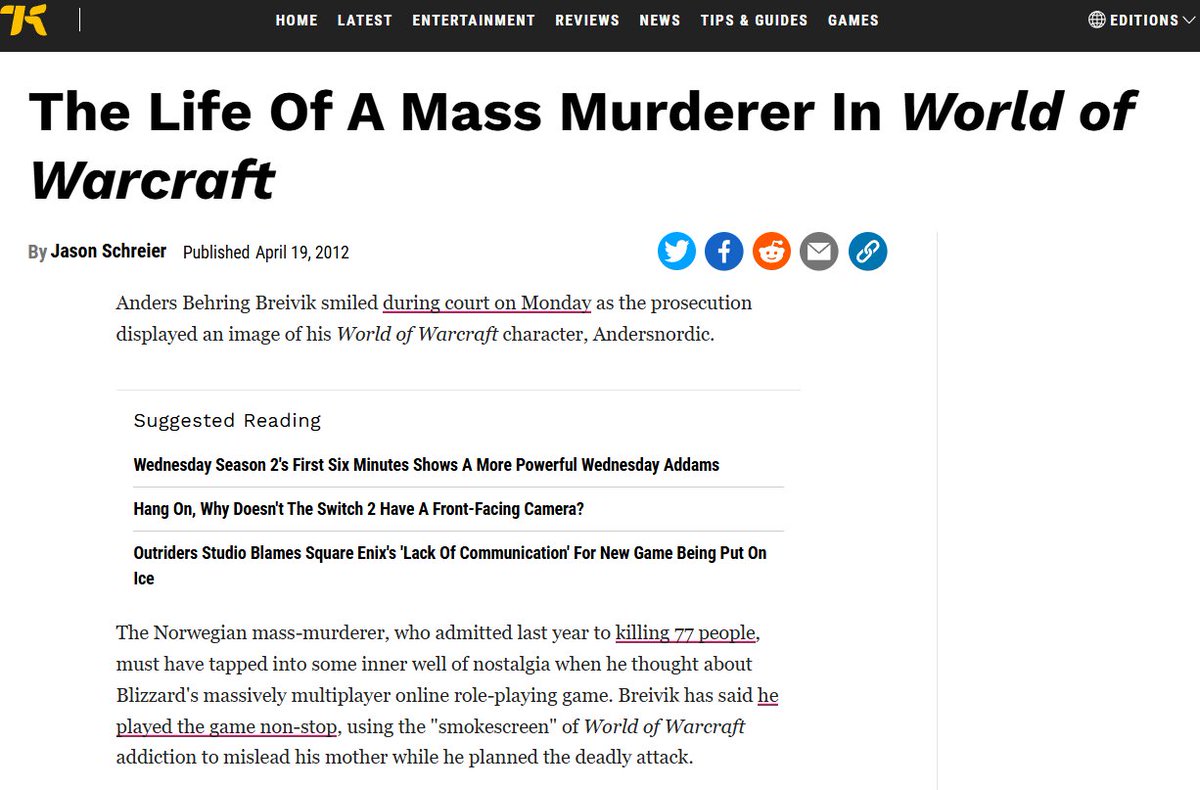Open the Wednesday Season 2 suggested article
1200x790 pixels.
426,465
